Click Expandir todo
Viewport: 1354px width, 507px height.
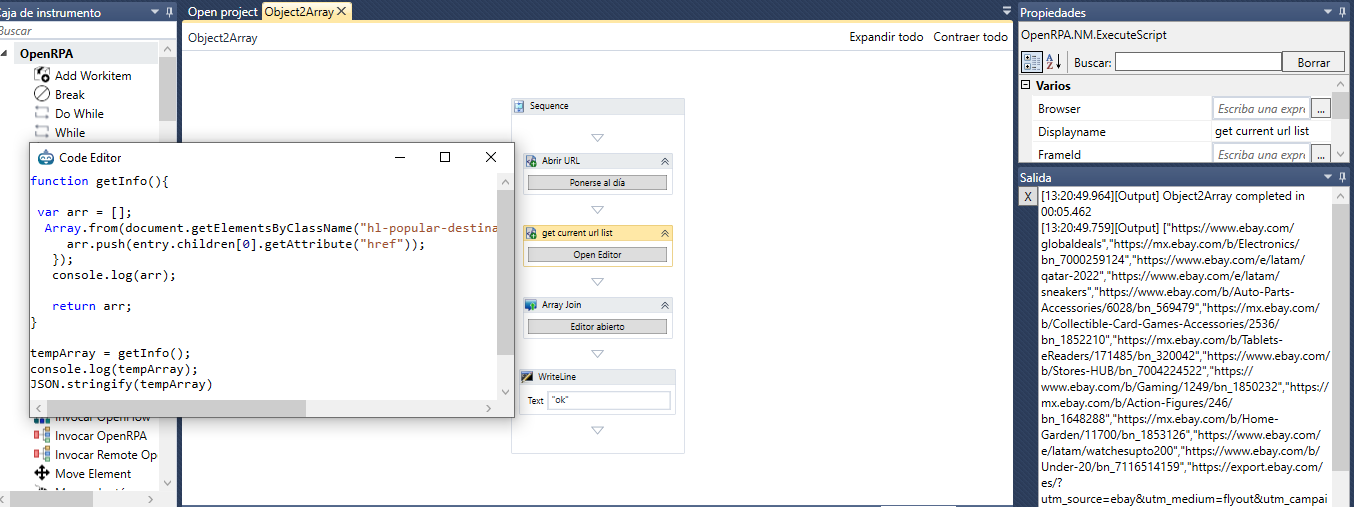(x=886, y=37)
